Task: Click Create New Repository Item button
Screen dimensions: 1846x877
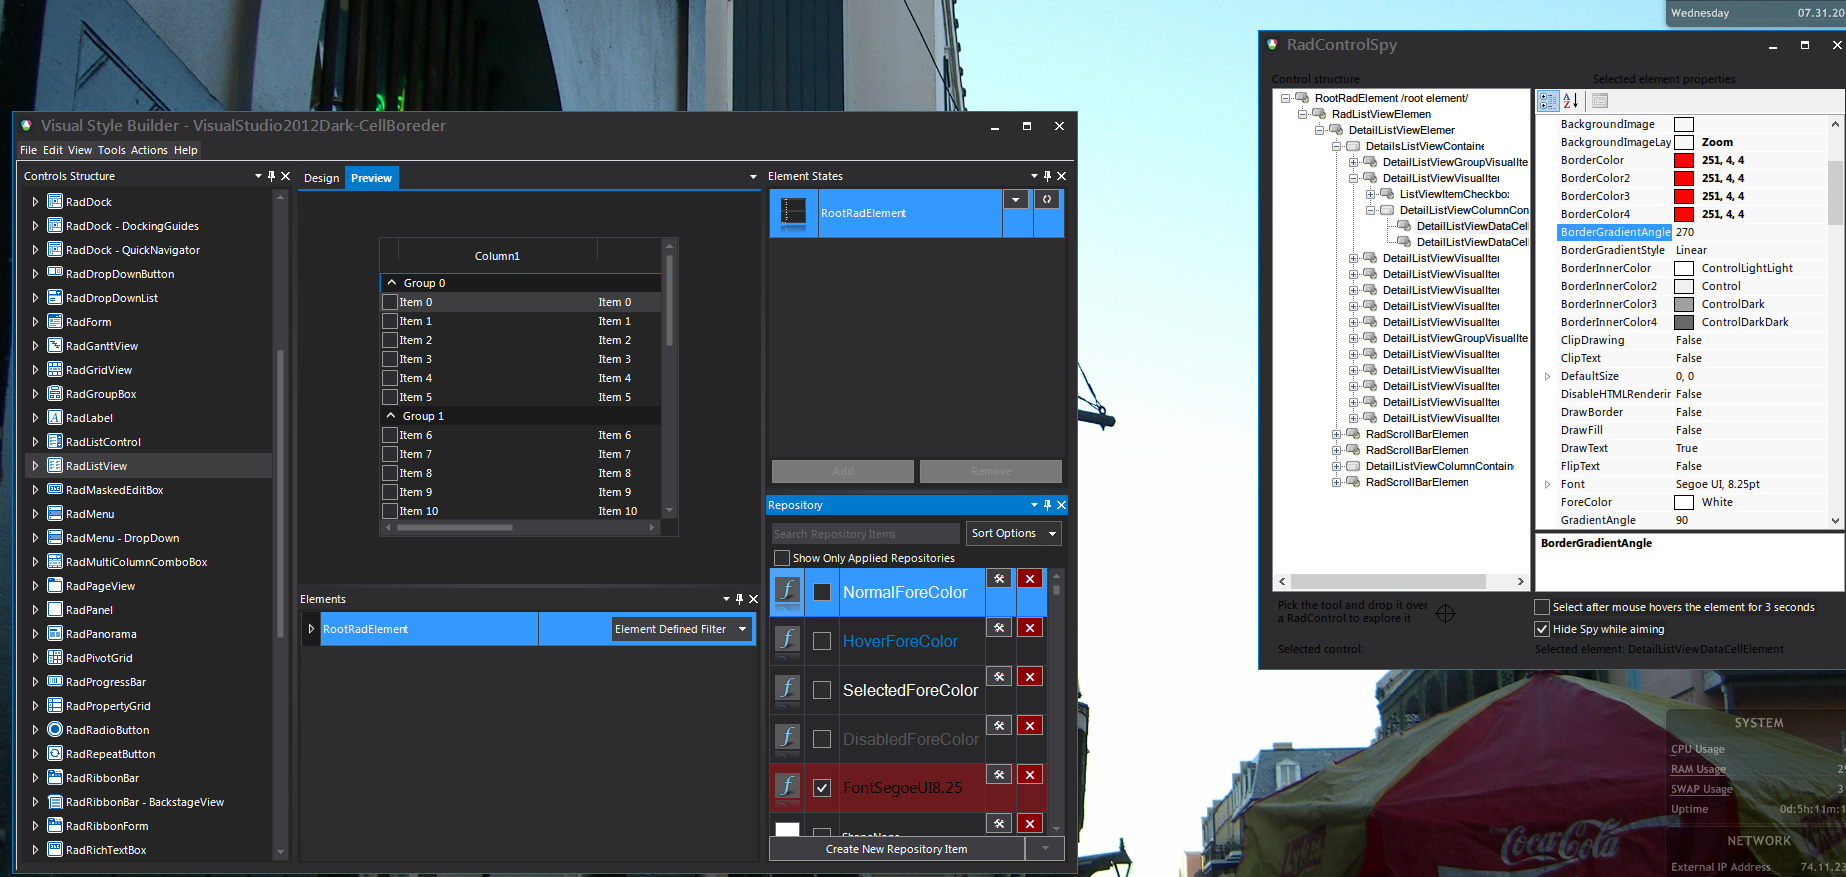Action: [x=897, y=849]
